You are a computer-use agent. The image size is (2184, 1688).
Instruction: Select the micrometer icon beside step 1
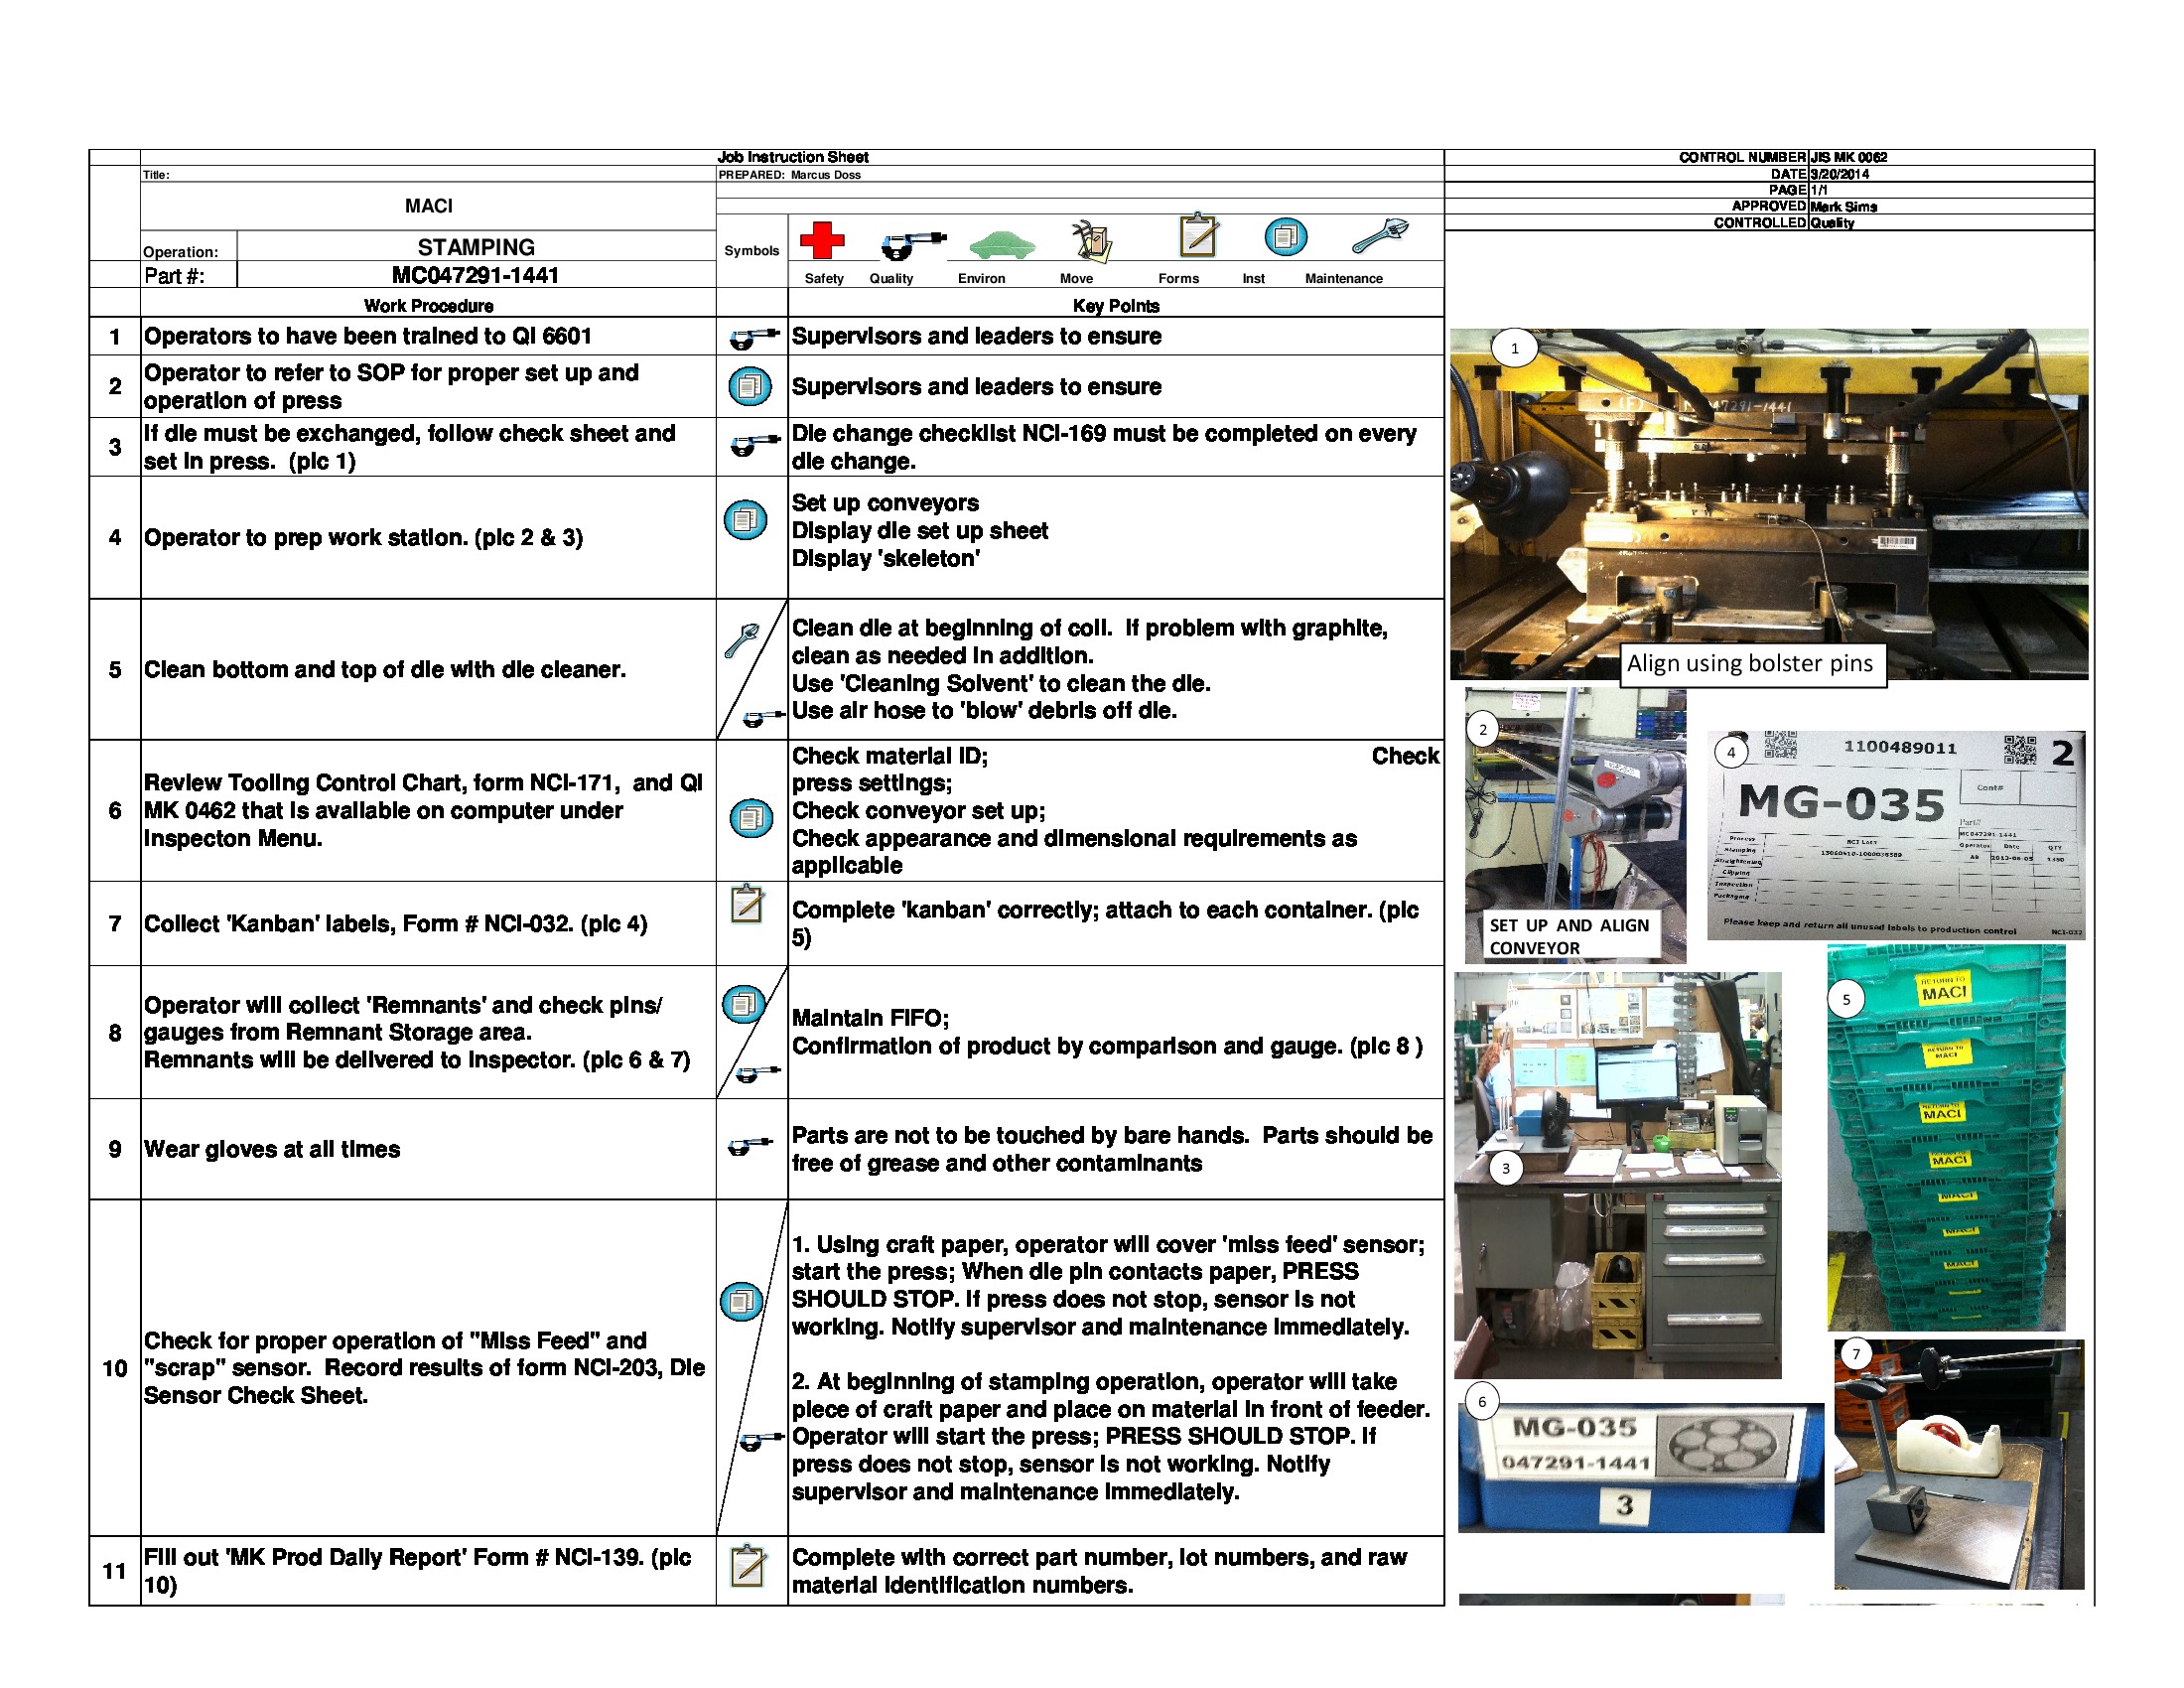click(x=752, y=337)
